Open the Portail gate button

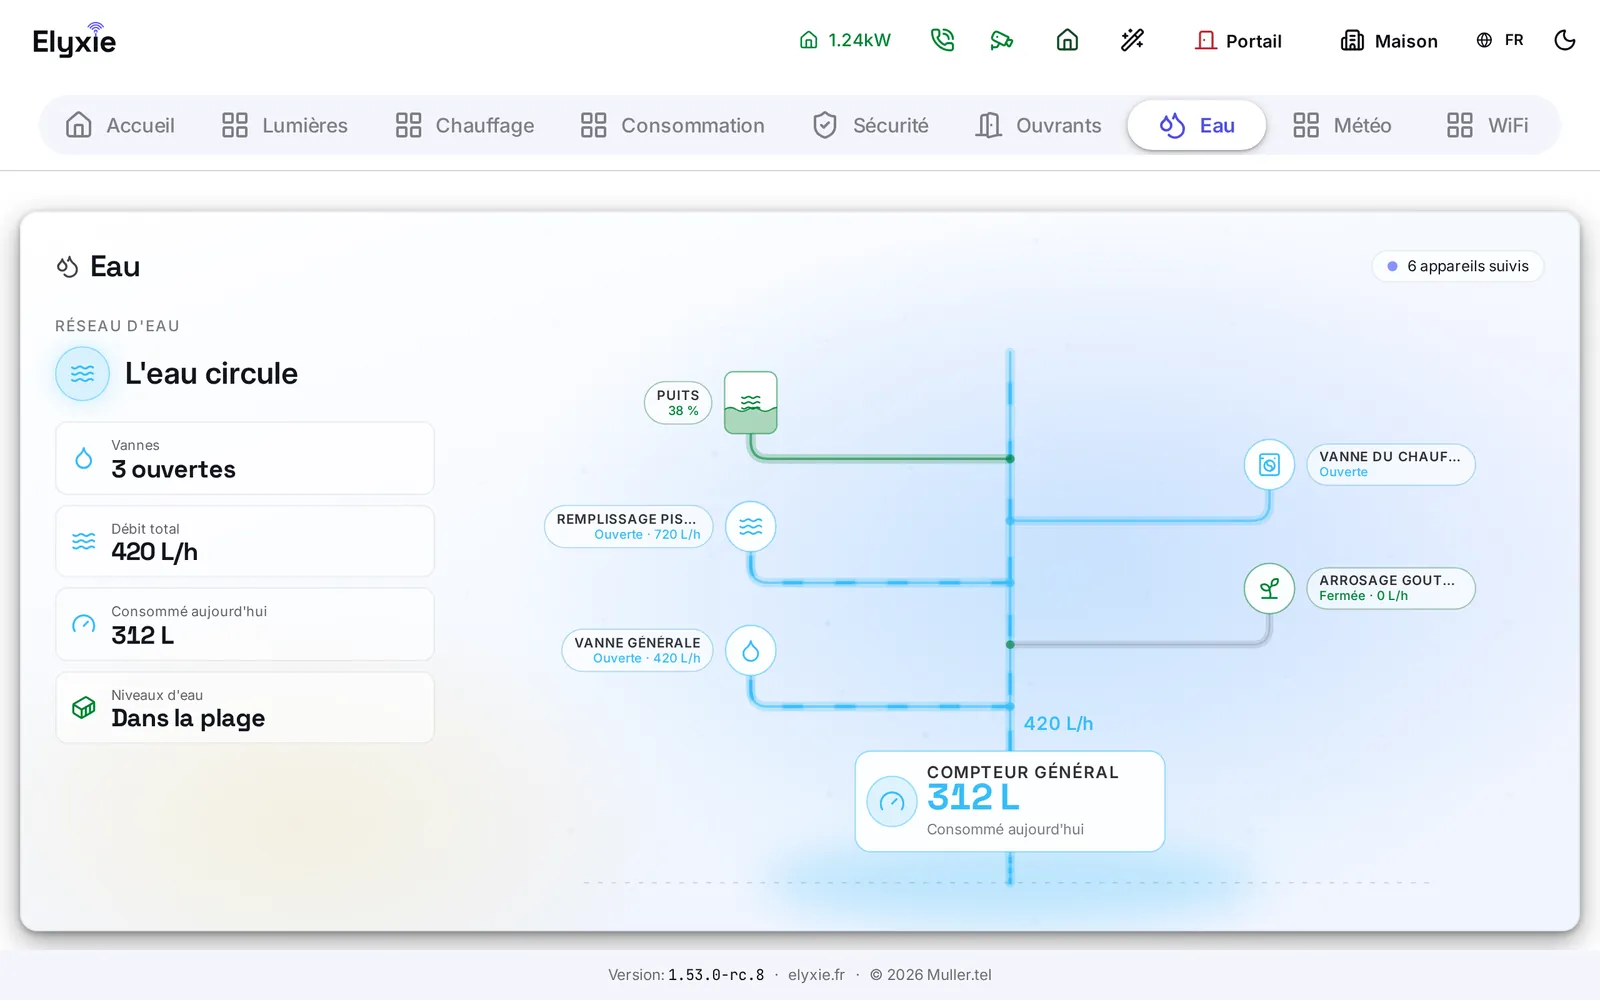(x=1238, y=41)
